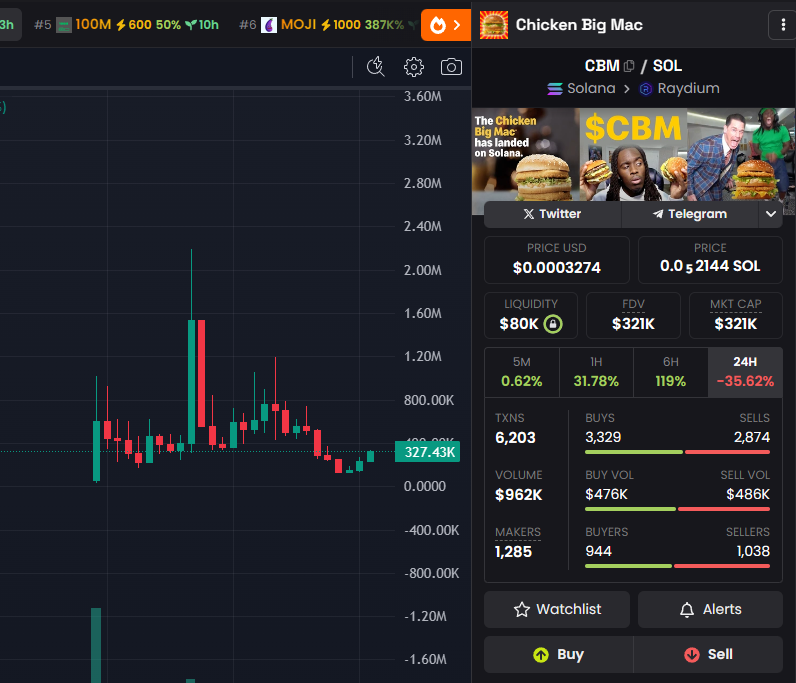Image resolution: width=796 pixels, height=683 pixels.
Task: Click the Sell button
Action: 708,654
